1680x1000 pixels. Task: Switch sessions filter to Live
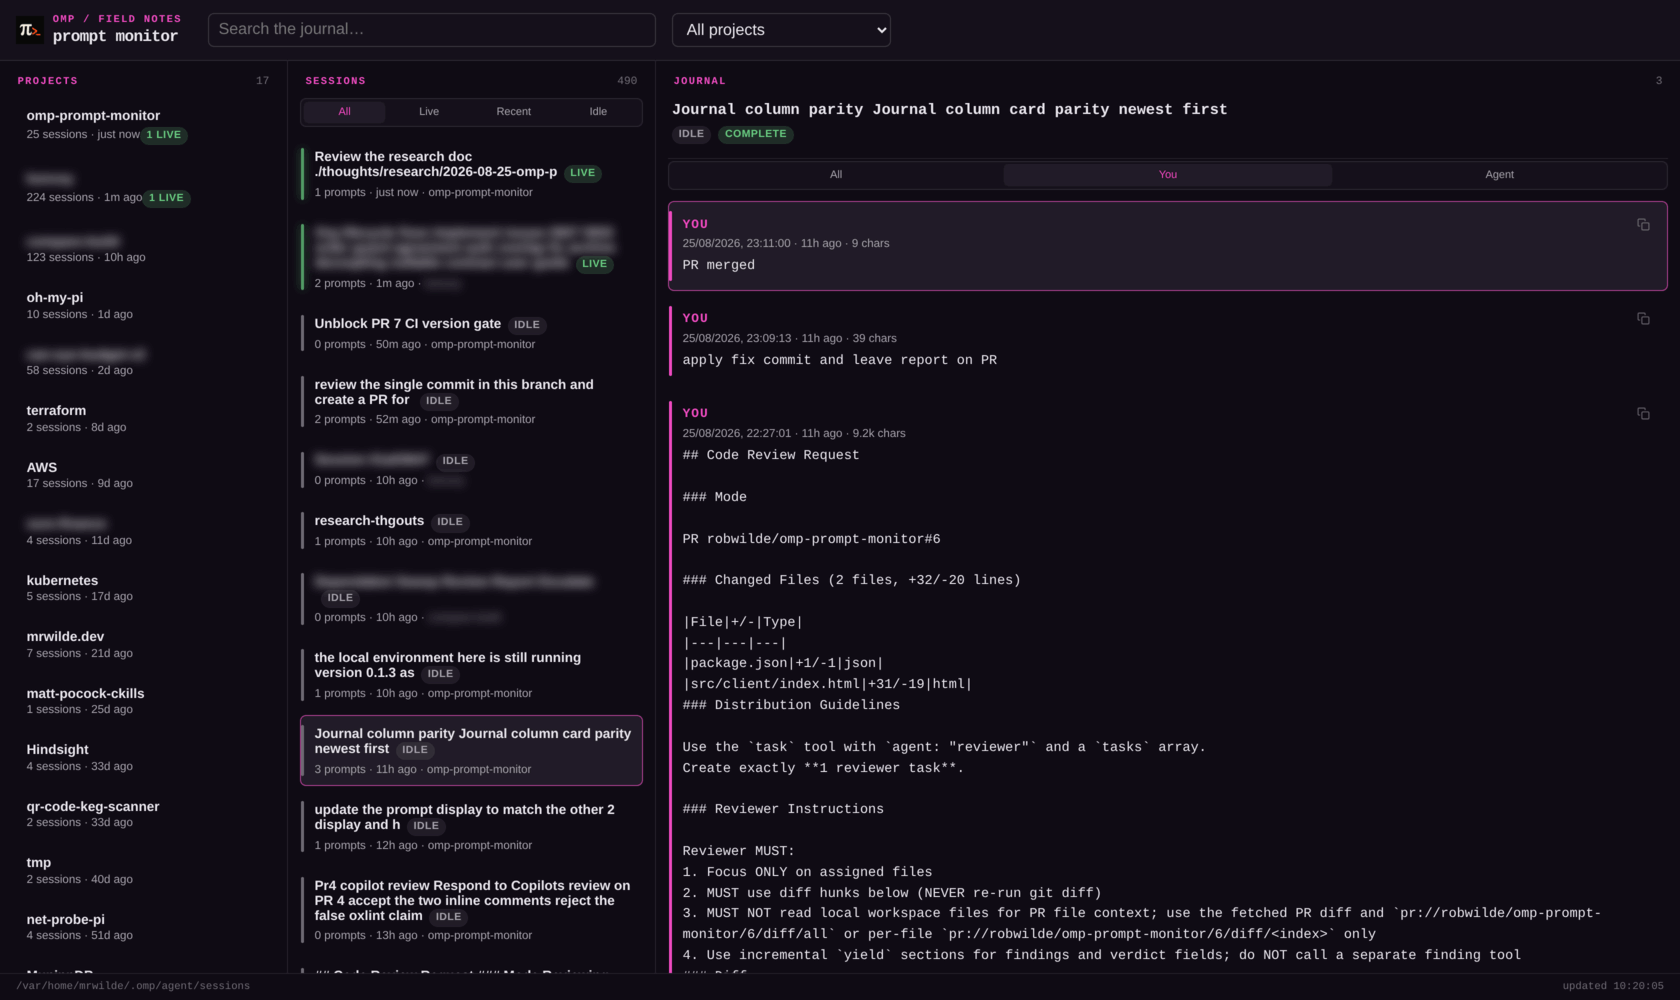click(x=429, y=112)
